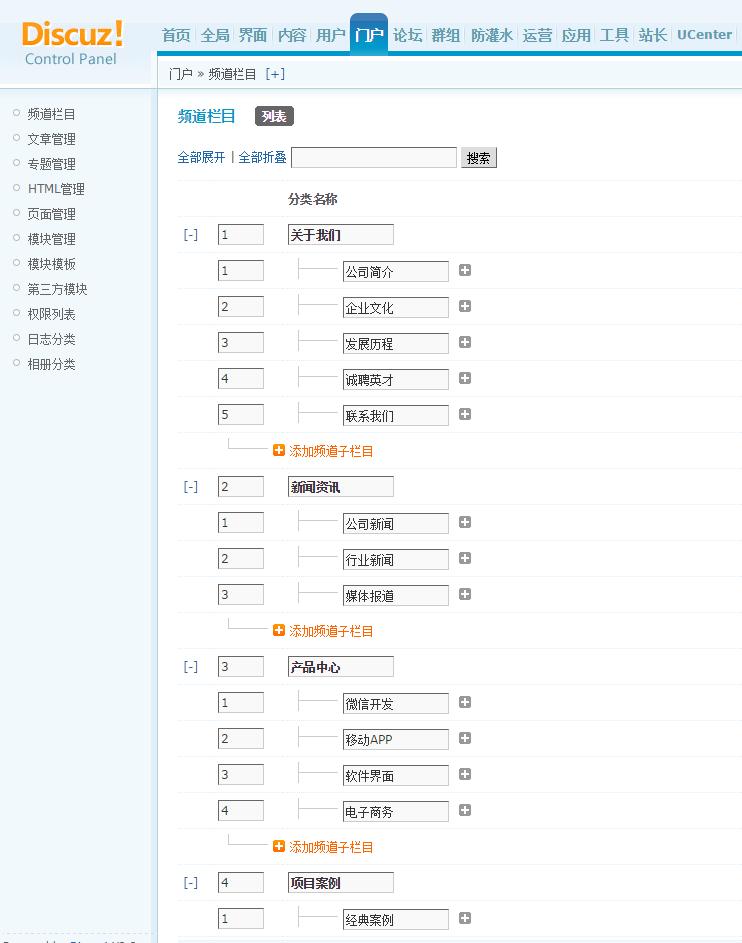The height and width of the screenshot is (943, 742).
Task: Add a sub-column under 经典案例
Action: pos(464,918)
